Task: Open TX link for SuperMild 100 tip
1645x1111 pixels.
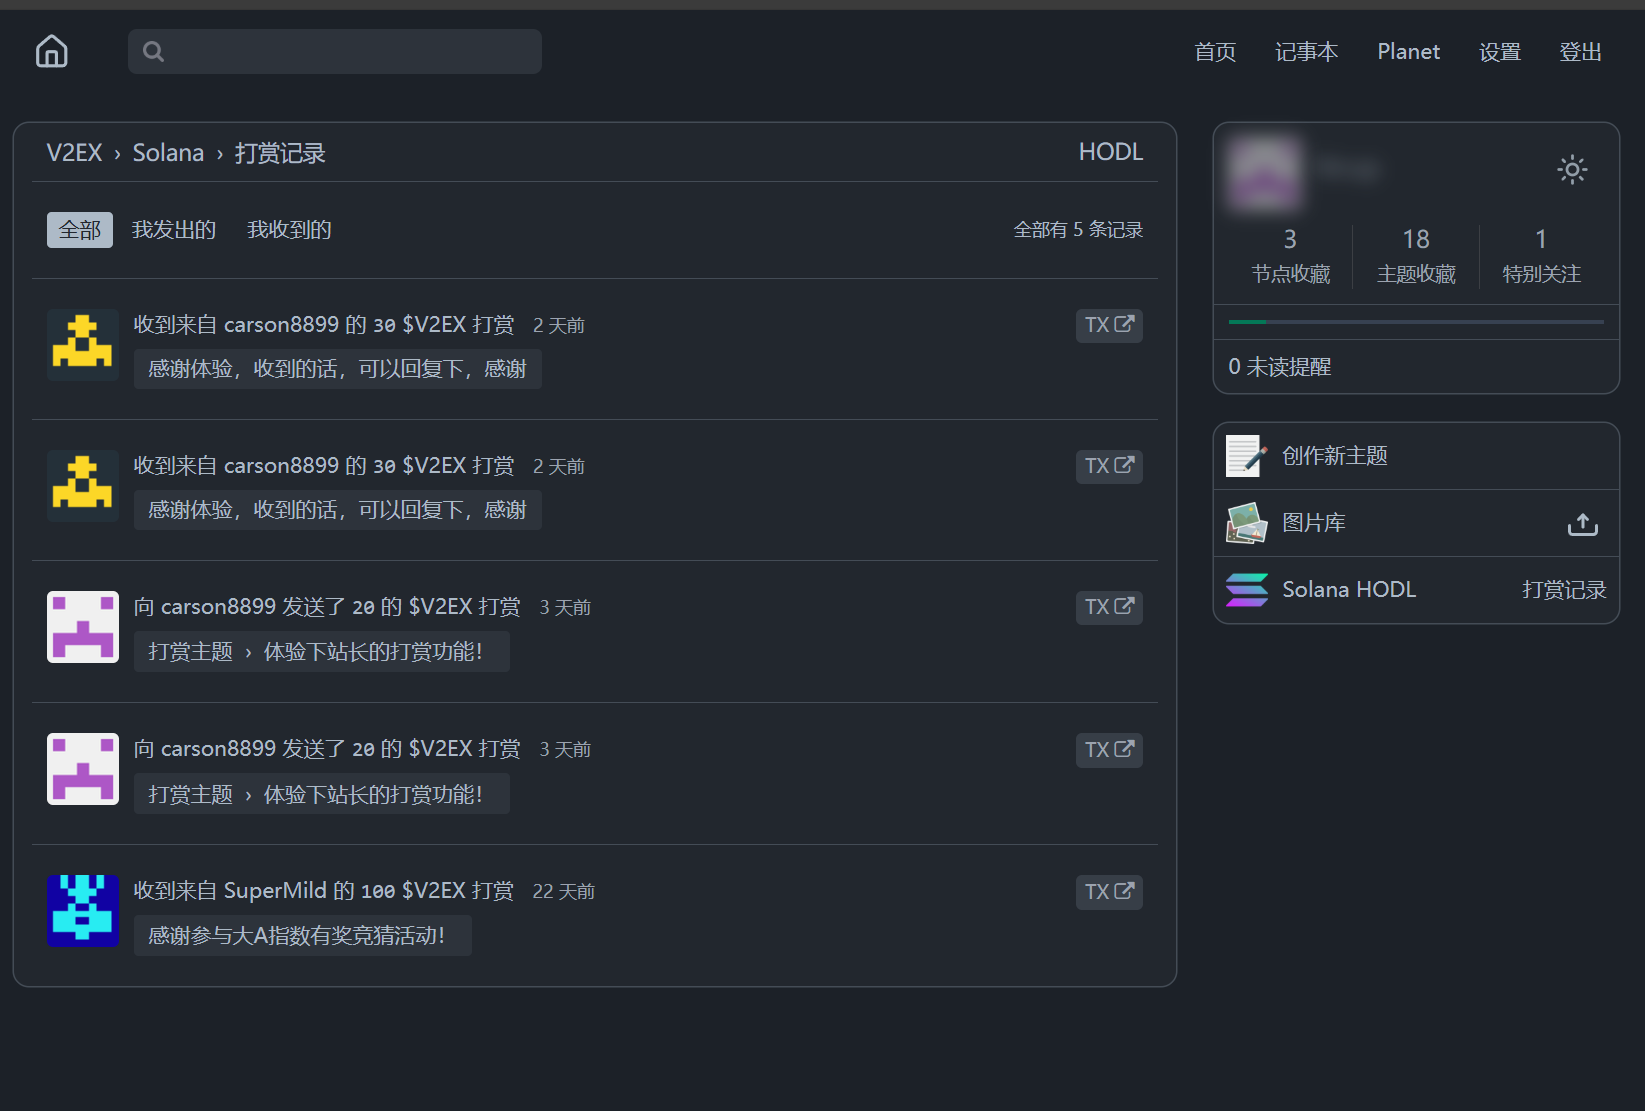Action: (1109, 892)
